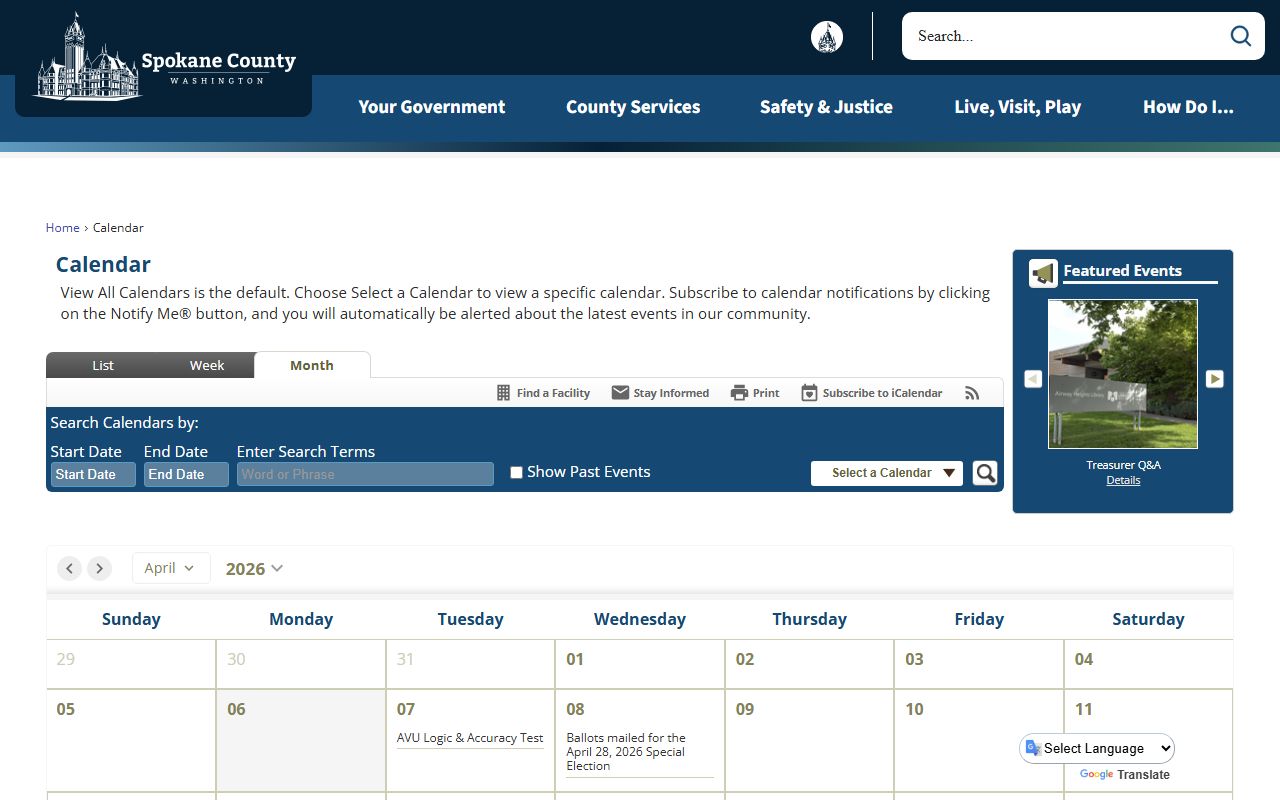Expand the 2026 year selector
Viewport: 1280px width, 800px height.
[254, 569]
